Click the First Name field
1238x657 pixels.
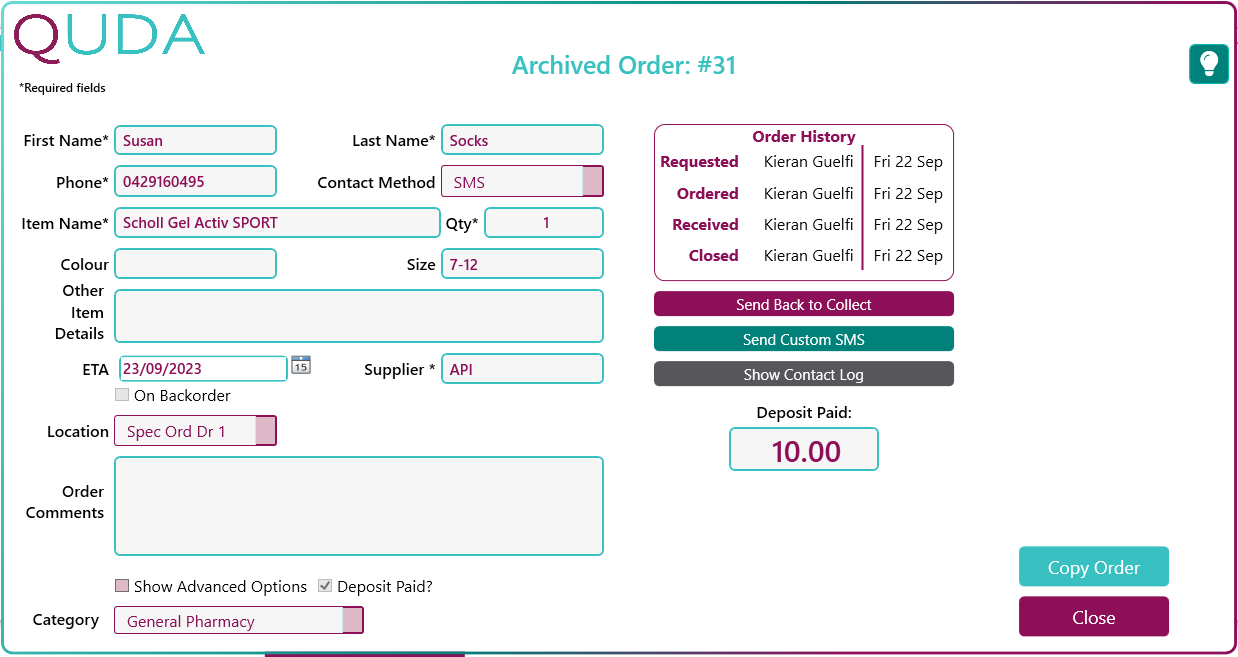point(195,140)
